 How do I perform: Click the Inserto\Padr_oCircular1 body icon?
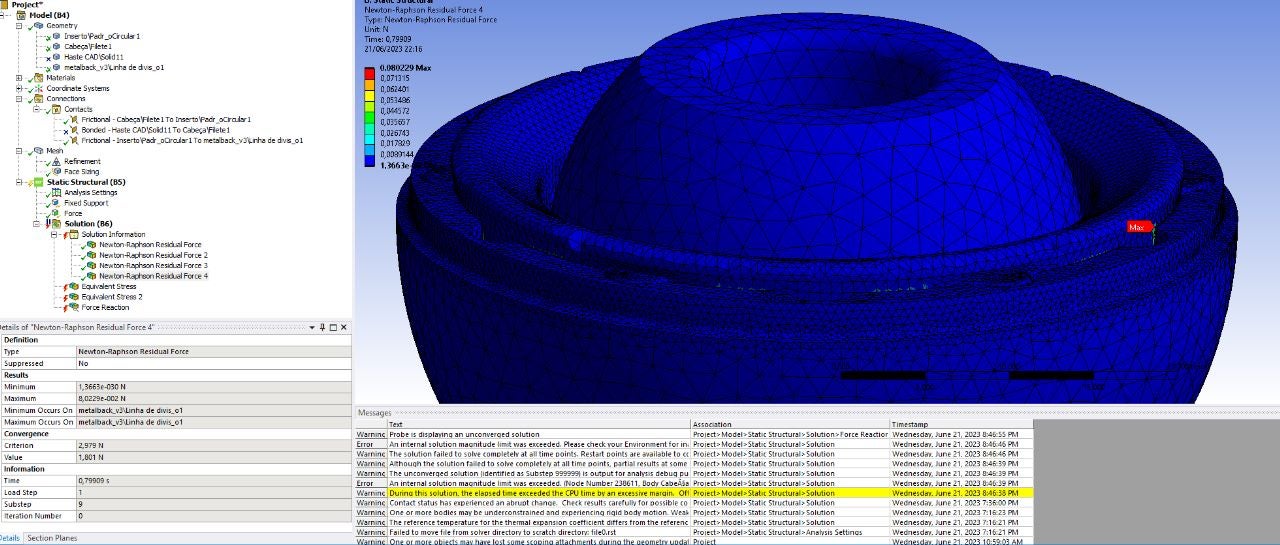(56, 36)
